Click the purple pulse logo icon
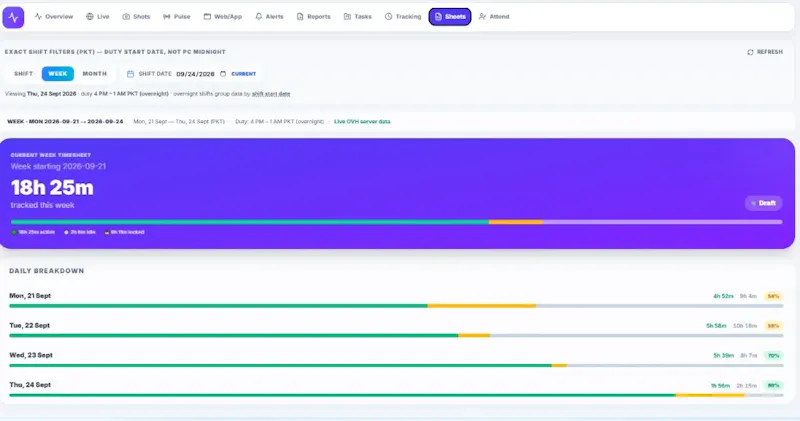The image size is (800, 421). click(13, 17)
